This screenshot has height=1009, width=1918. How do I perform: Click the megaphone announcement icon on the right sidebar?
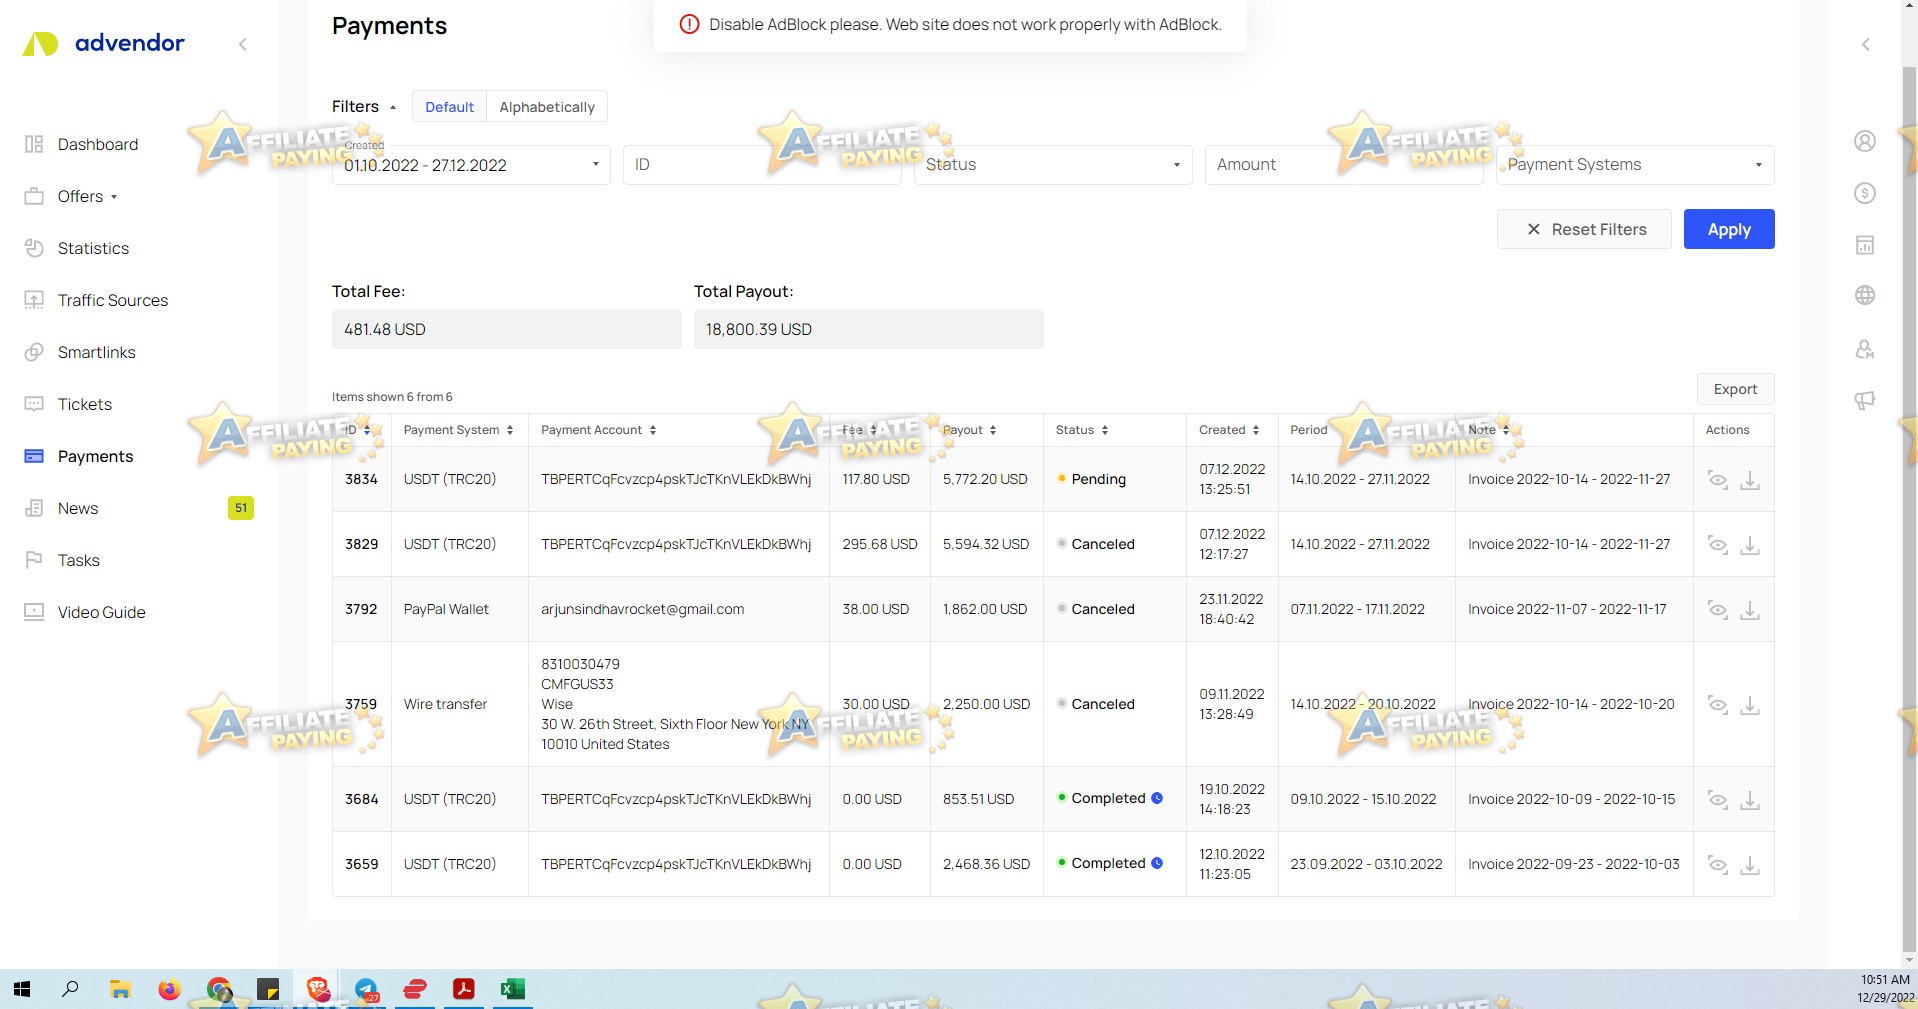click(x=1864, y=400)
